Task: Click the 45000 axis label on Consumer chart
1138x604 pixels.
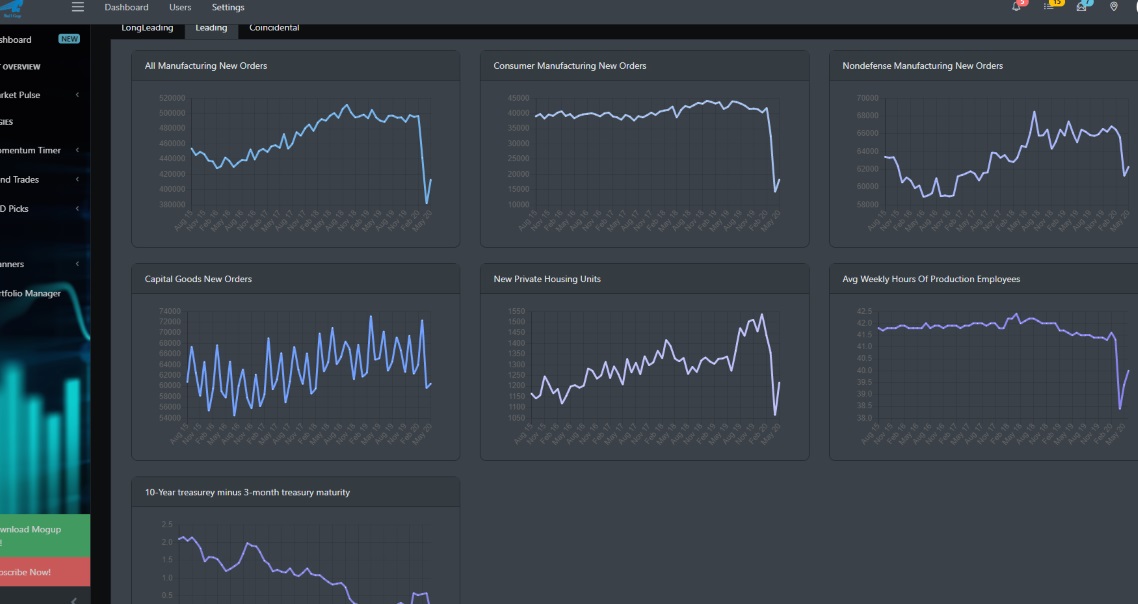Action: click(518, 98)
